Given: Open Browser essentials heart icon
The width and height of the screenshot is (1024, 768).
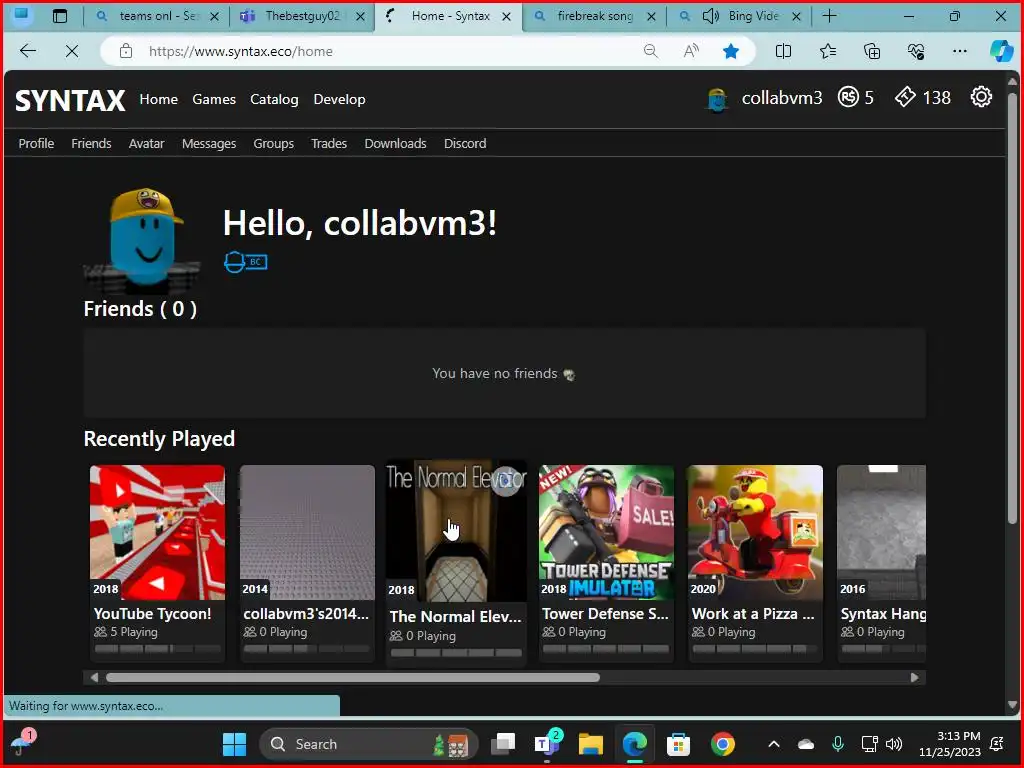Looking at the screenshot, I should point(916,51).
